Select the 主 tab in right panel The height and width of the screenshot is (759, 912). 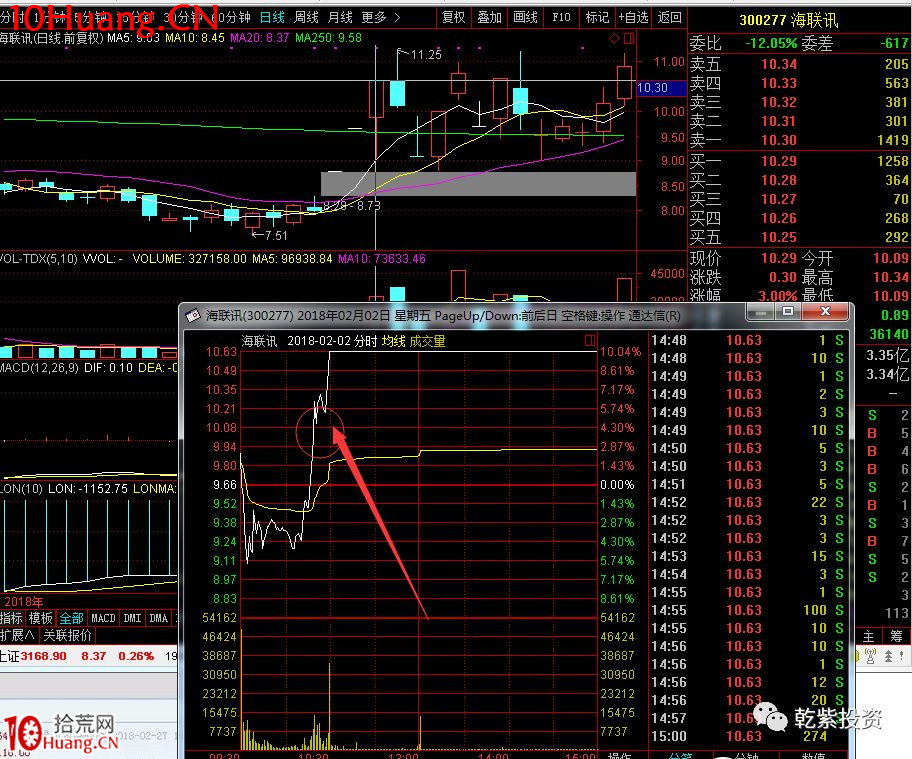[868, 636]
